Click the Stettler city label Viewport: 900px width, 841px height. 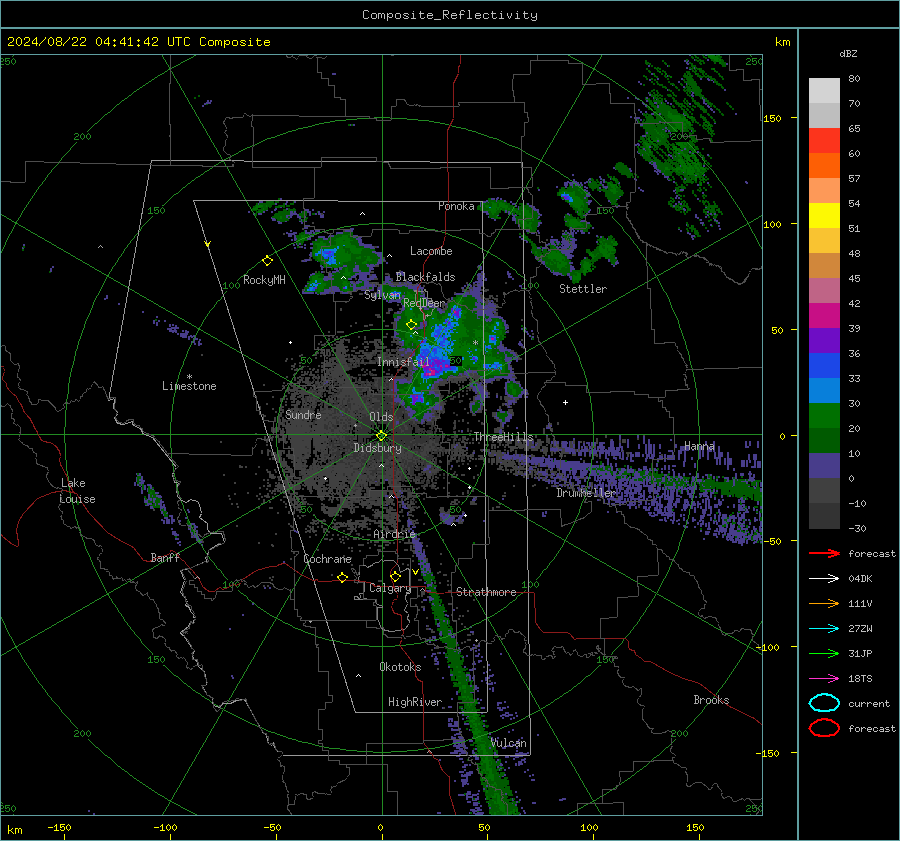coord(583,289)
